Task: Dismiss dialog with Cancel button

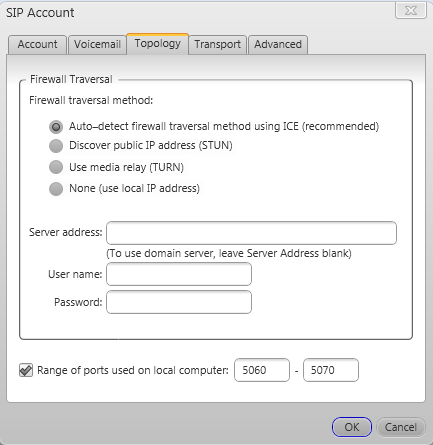Action: 401,427
